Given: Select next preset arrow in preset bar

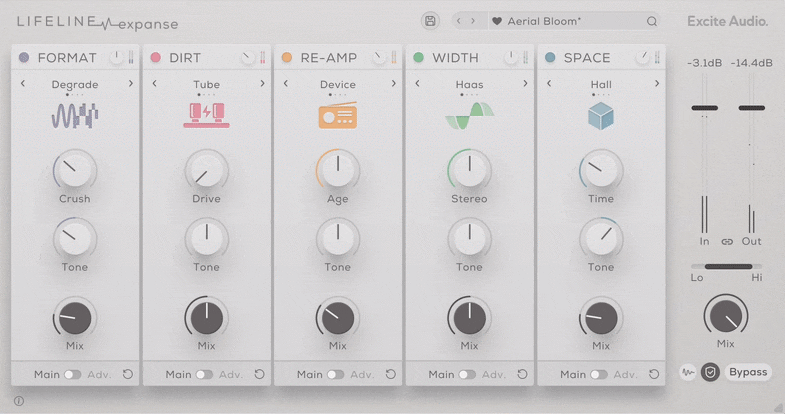Looking at the screenshot, I should [x=474, y=21].
